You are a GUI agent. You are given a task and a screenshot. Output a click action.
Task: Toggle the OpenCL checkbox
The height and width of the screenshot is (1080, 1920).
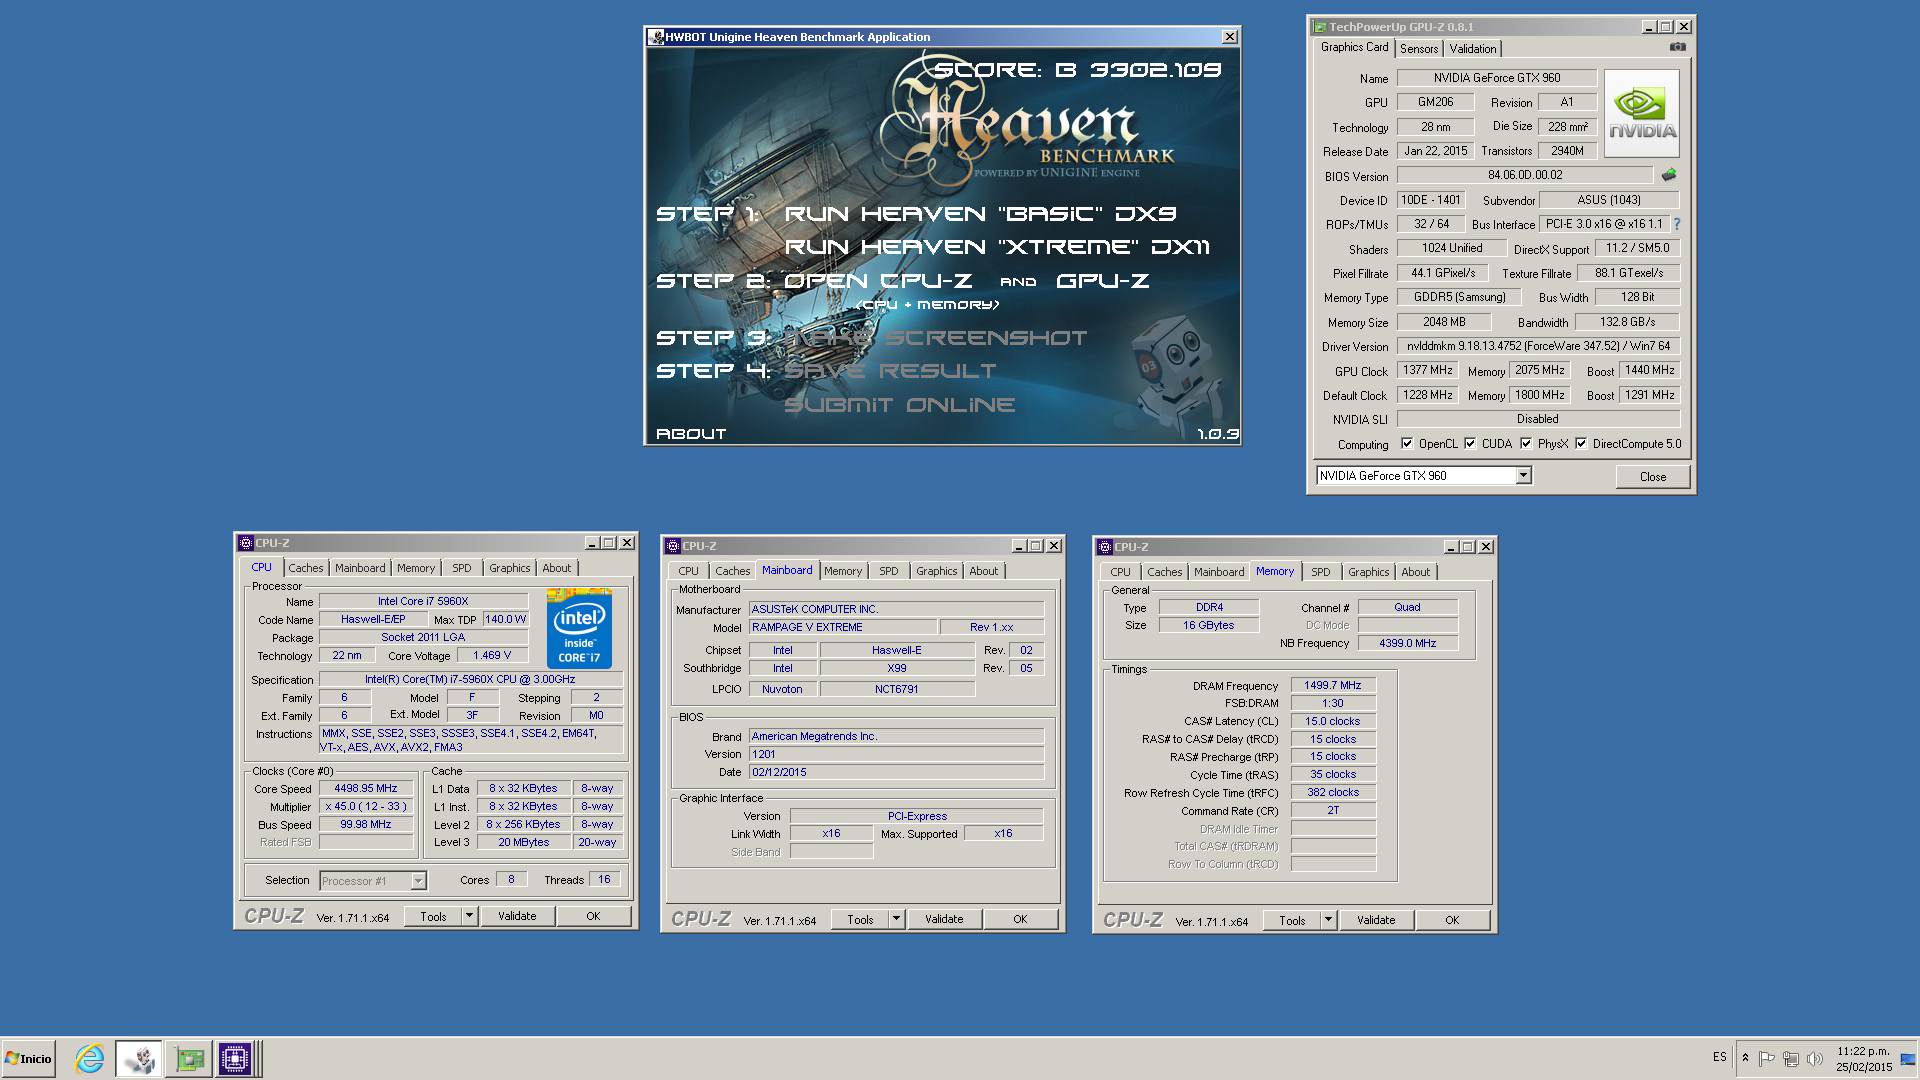(x=1407, y=443)
